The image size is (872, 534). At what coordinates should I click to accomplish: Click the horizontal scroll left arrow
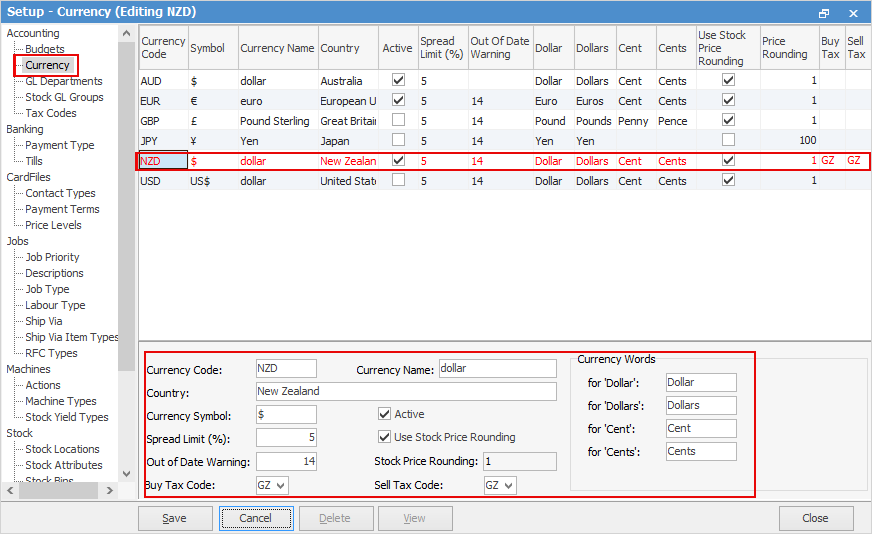[x=10, y=491]
